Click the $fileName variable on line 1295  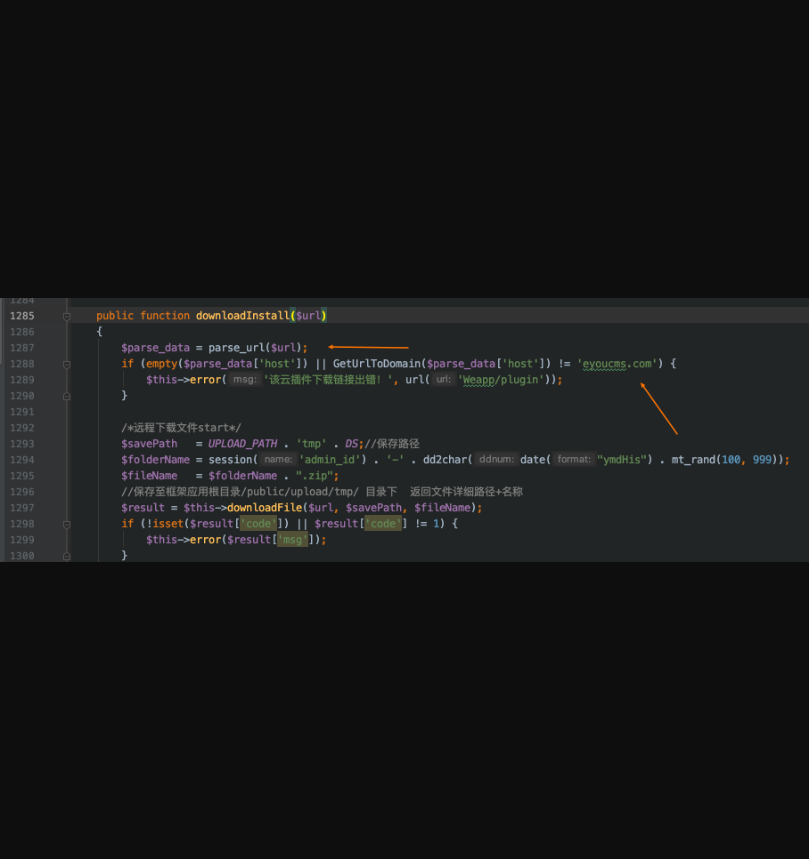click(x=149, y=476)
